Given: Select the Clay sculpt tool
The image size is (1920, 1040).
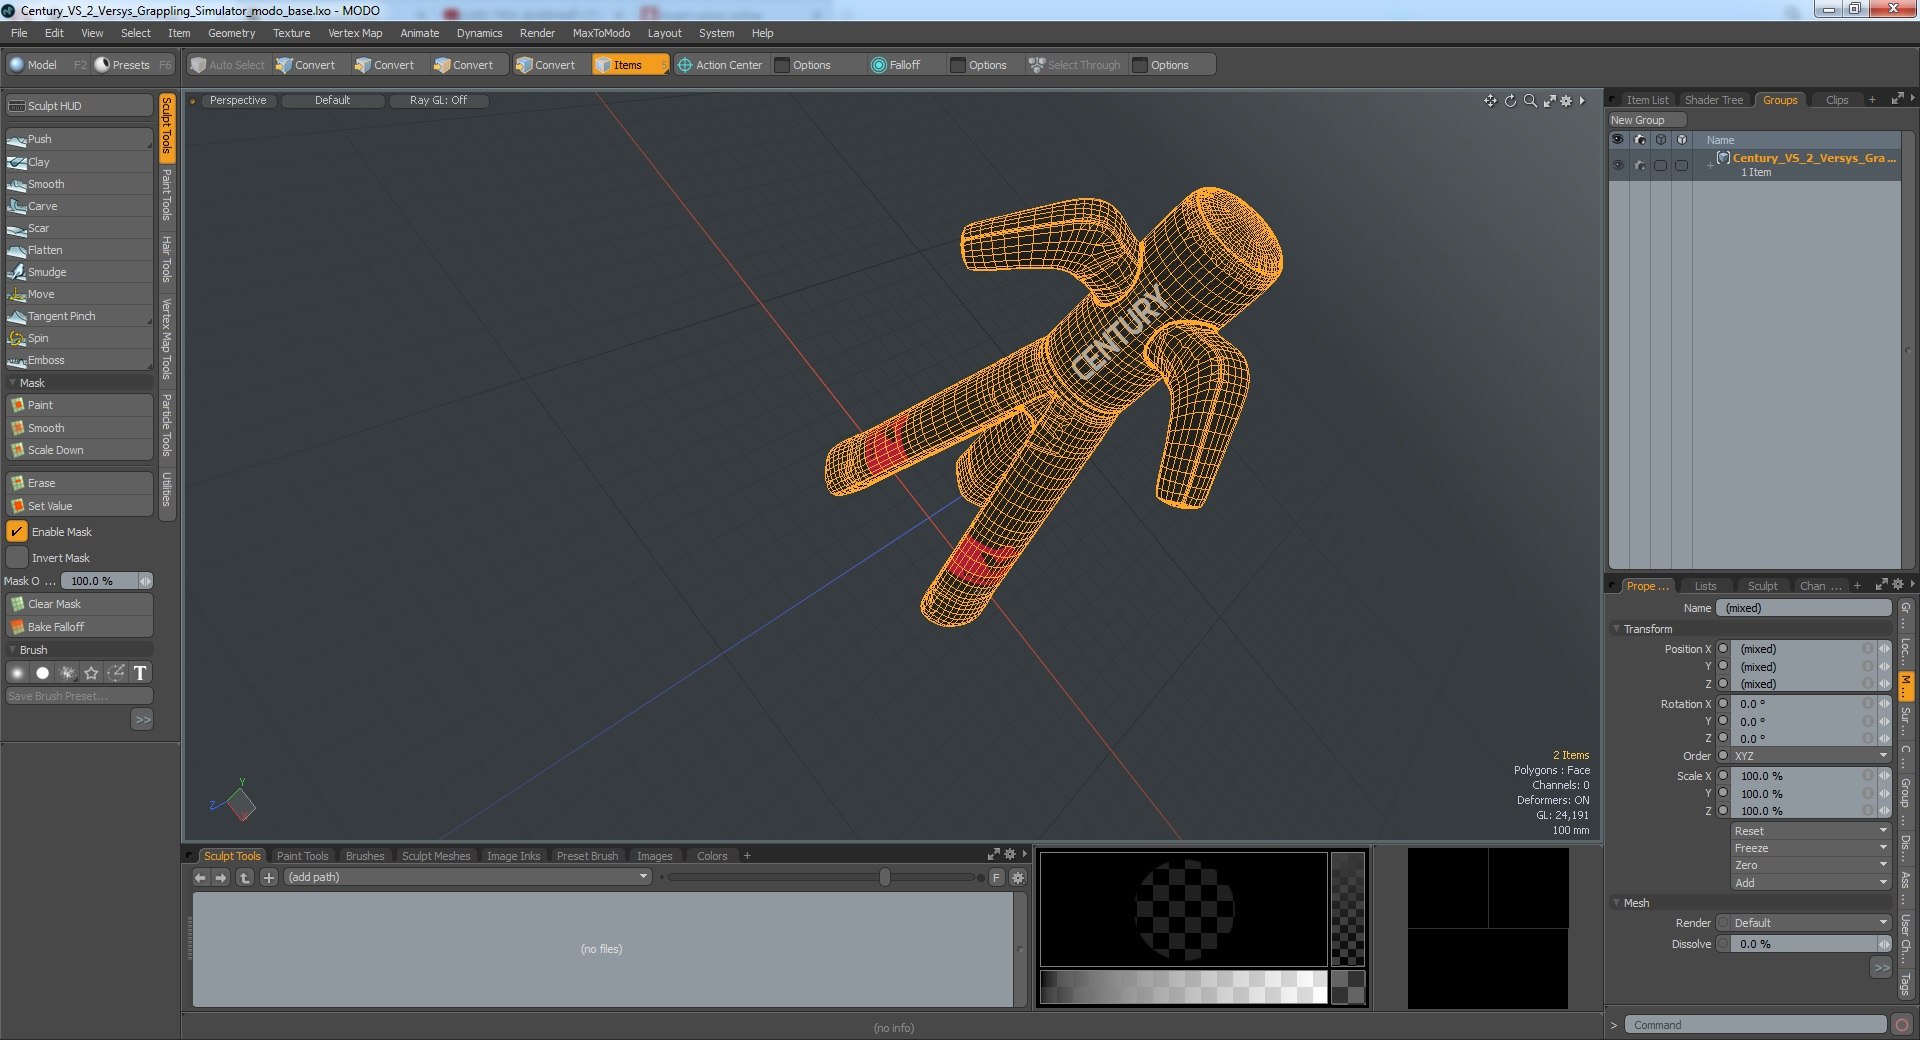Looking at the screenshot, I should (79, 161).
